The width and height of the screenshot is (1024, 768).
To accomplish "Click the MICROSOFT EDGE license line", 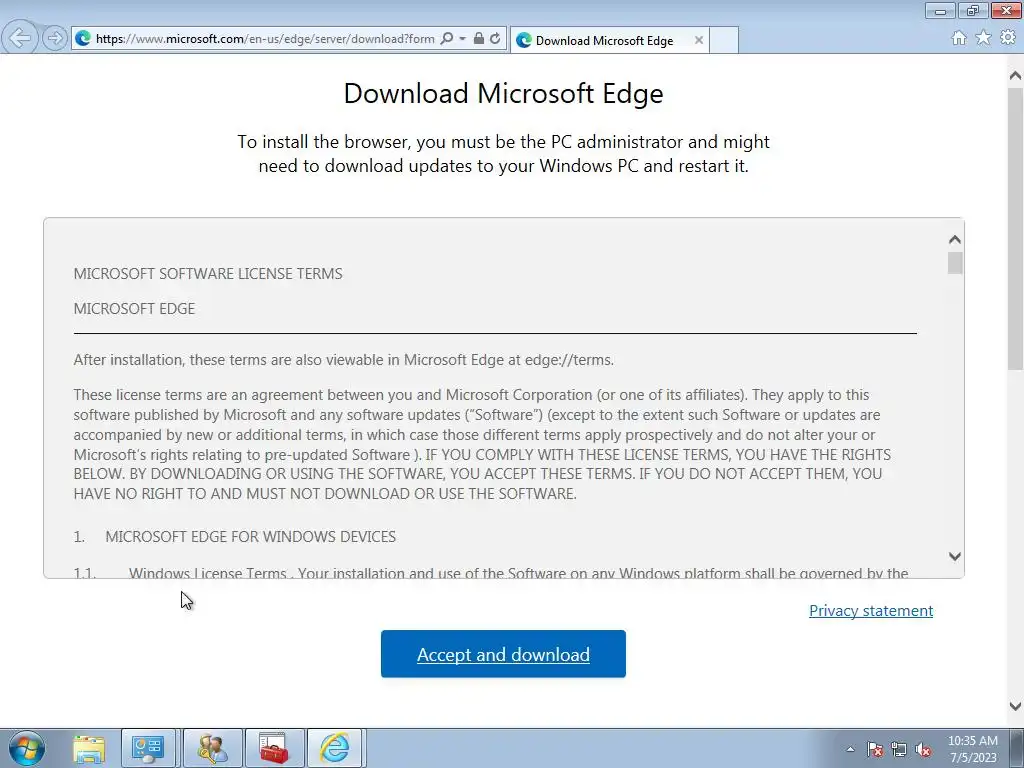I will point(135,309).
